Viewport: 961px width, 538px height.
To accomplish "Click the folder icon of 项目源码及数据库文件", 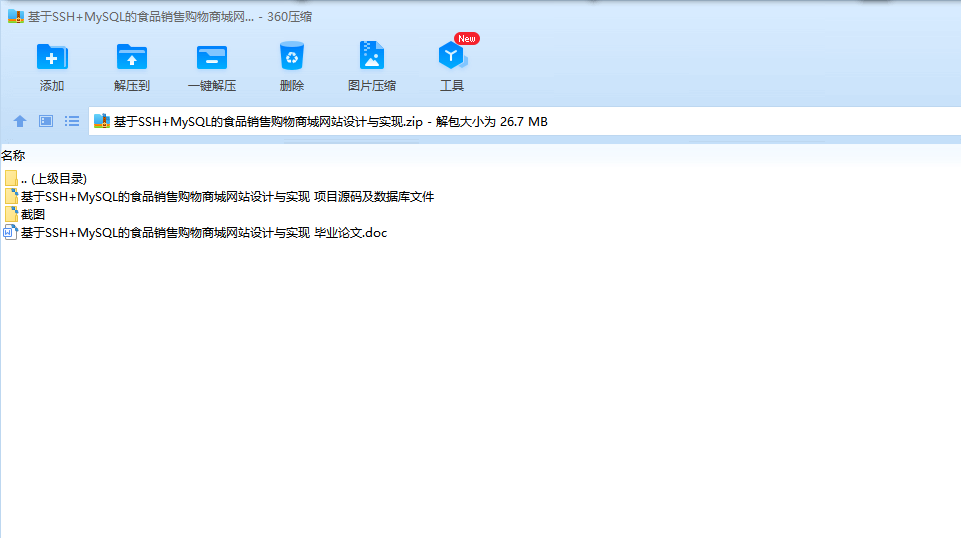I will click(11, 197).
